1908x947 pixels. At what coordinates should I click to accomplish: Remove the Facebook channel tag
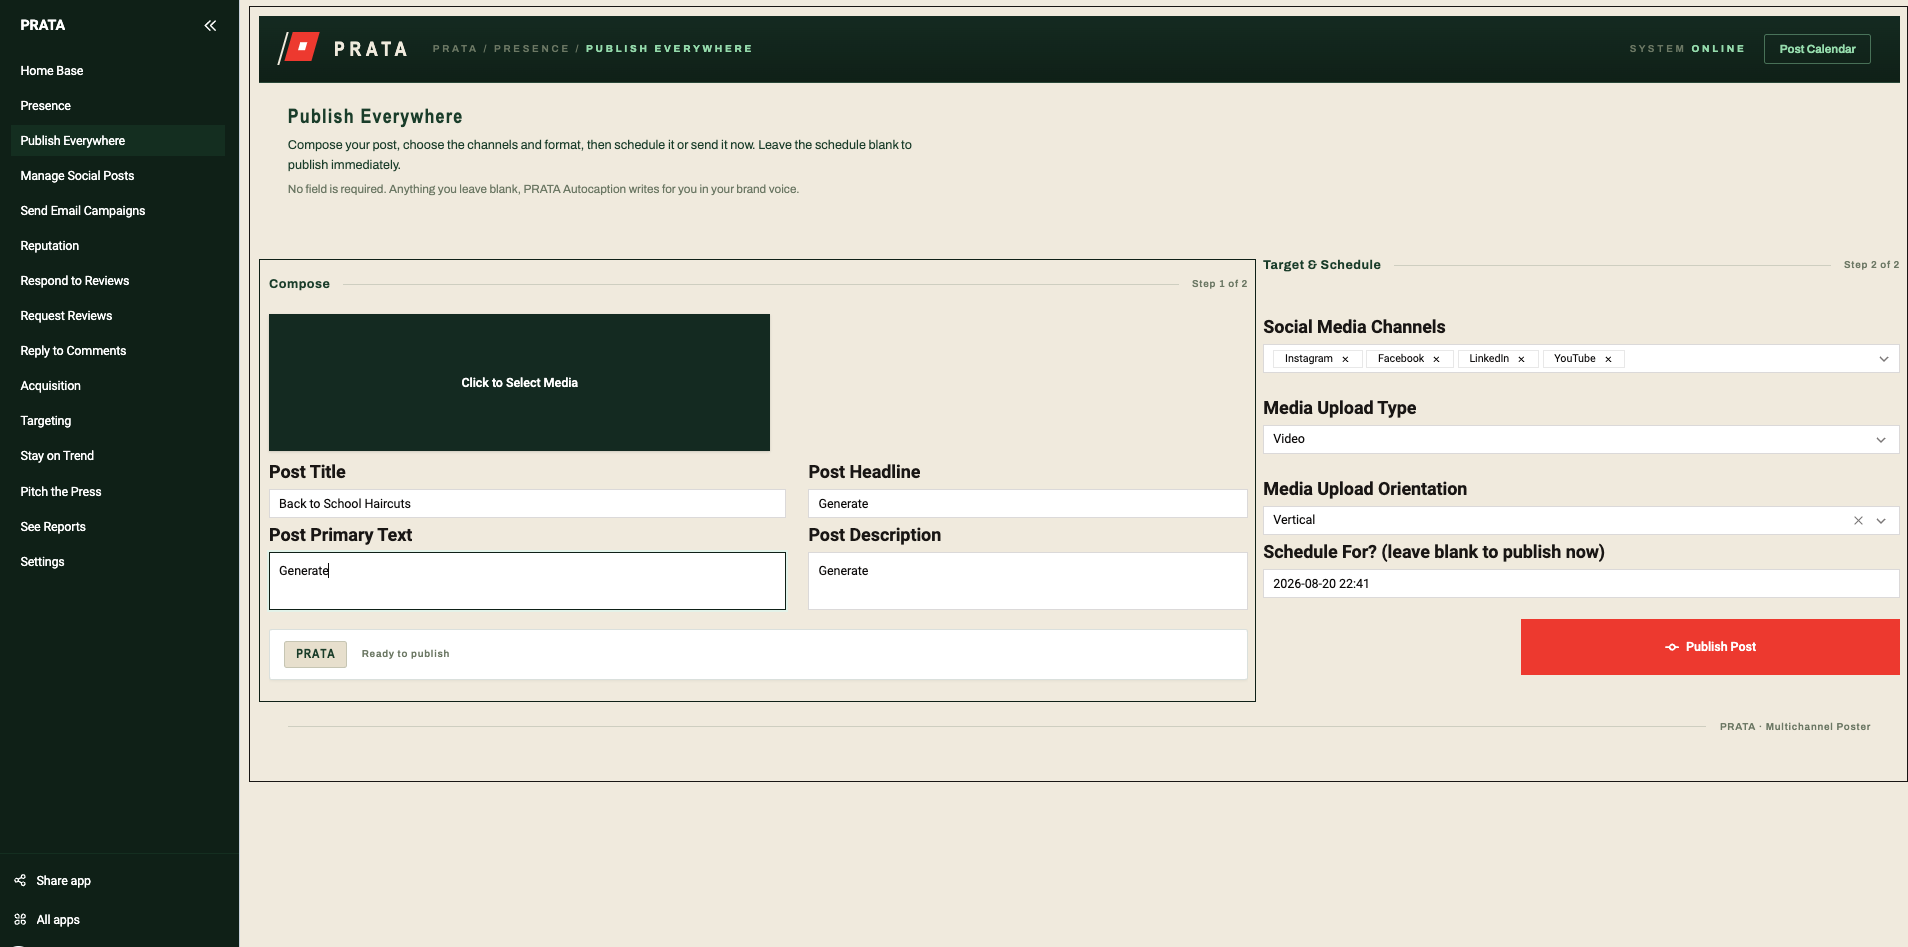coord(1436,359)
